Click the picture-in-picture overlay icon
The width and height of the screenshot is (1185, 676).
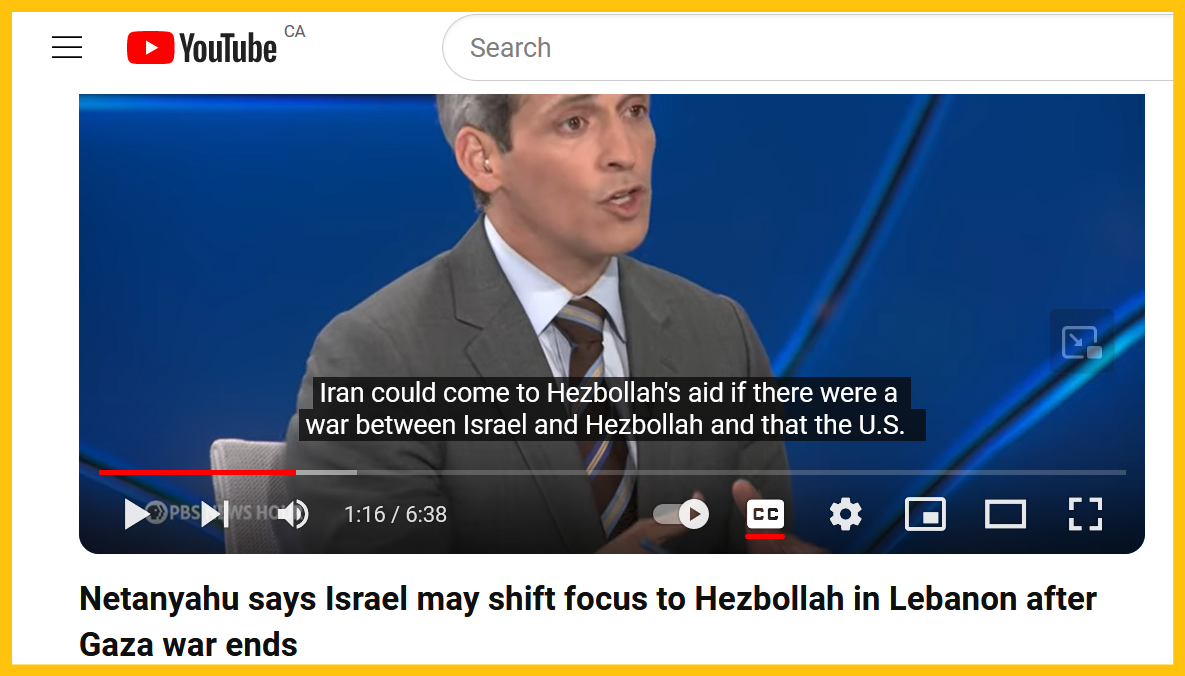click(x=1081, y=342)
